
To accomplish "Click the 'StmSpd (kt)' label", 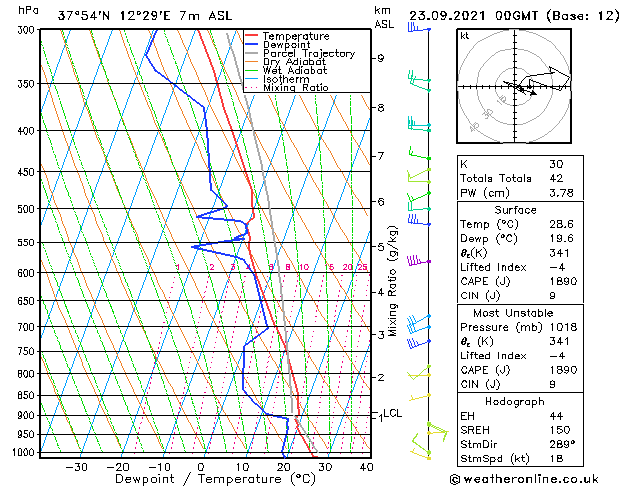I will [x=495, y=459].
